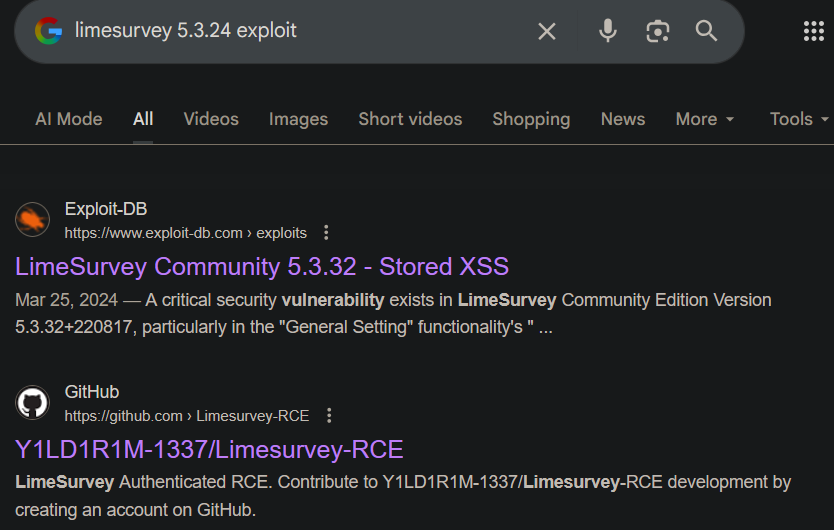Open options menu for Exploit-DB result
Screen dimensions: 834x530
click(x=326, y=233)
